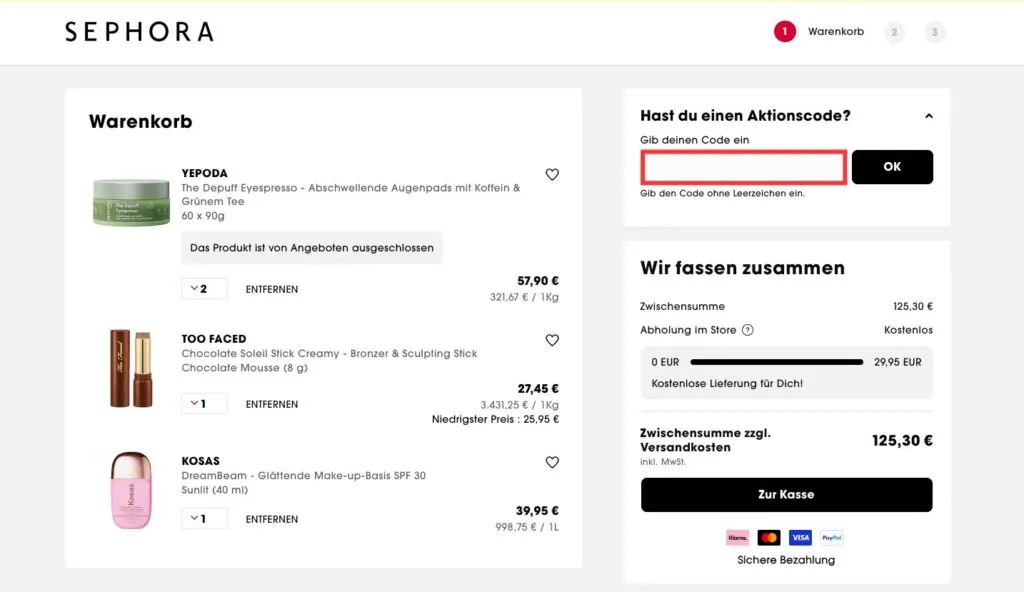Open the quantity selector for KOSAS DreamBeam
The height and width of the screenshot is (592, 1024).
point(204,517)
